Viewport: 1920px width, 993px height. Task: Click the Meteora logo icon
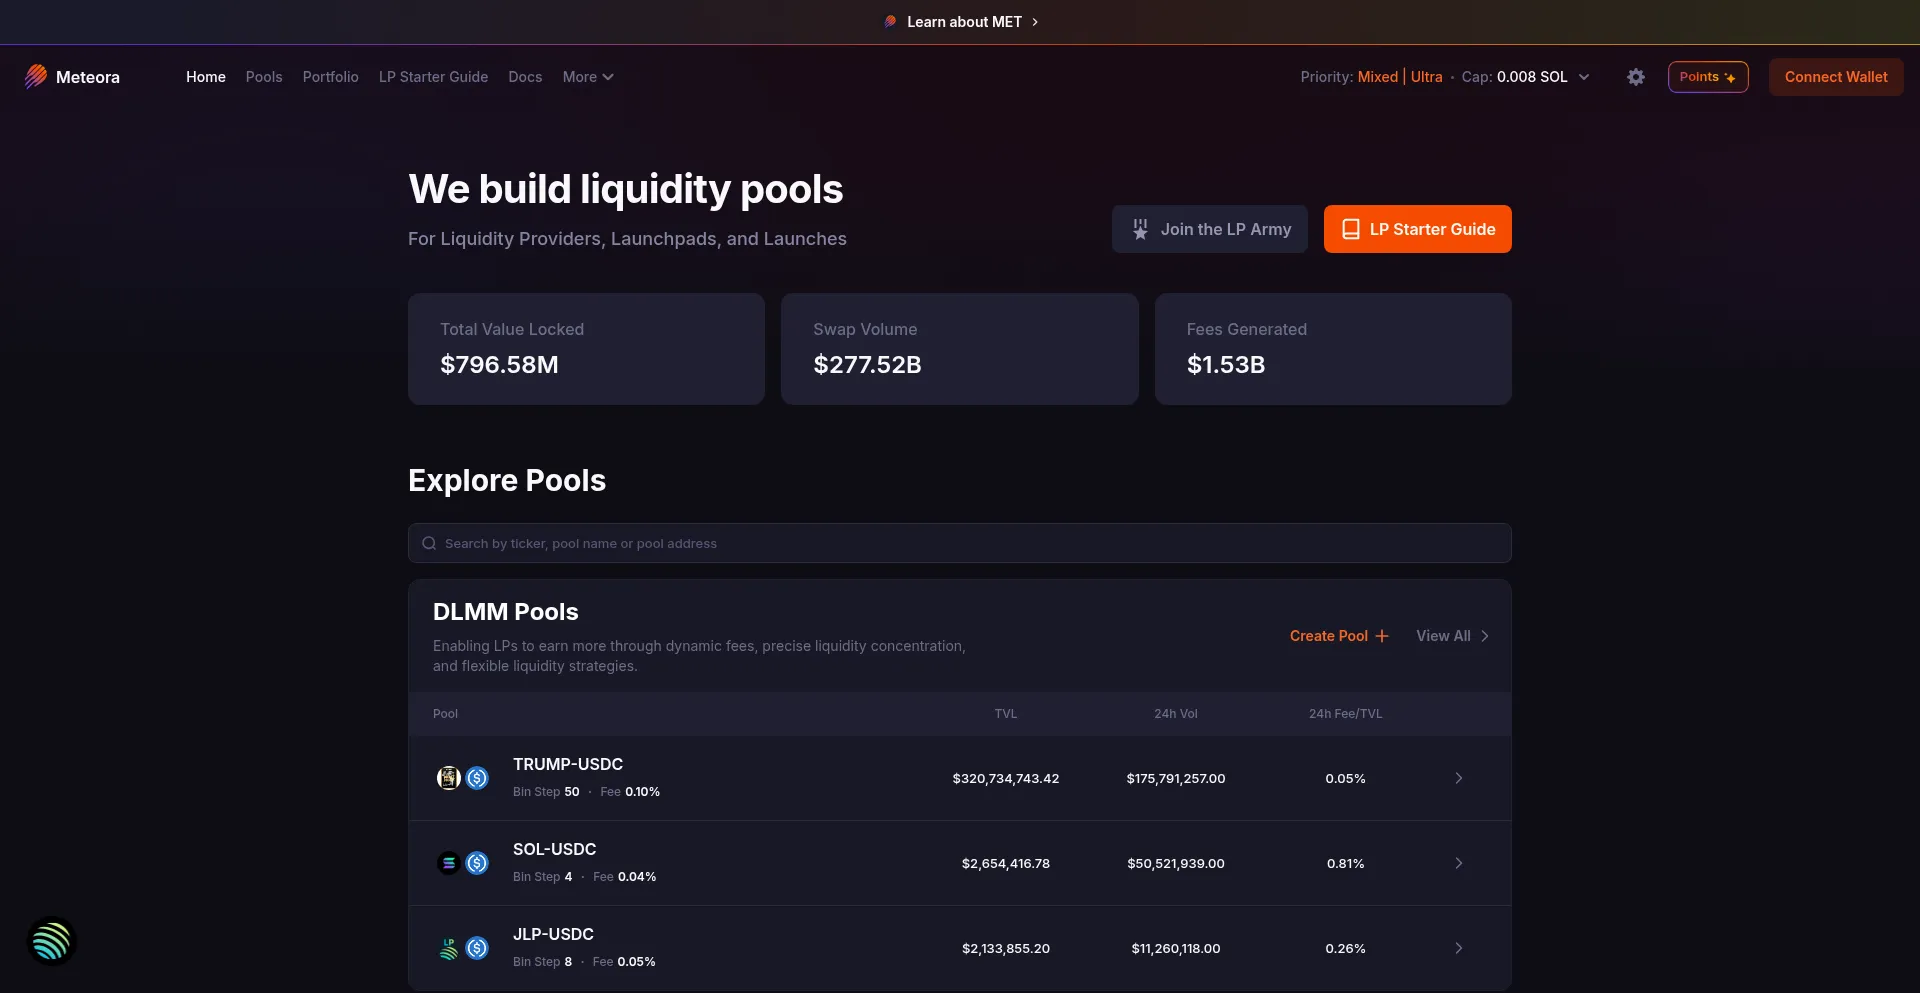pyautogui.click(x=36, y=77)
